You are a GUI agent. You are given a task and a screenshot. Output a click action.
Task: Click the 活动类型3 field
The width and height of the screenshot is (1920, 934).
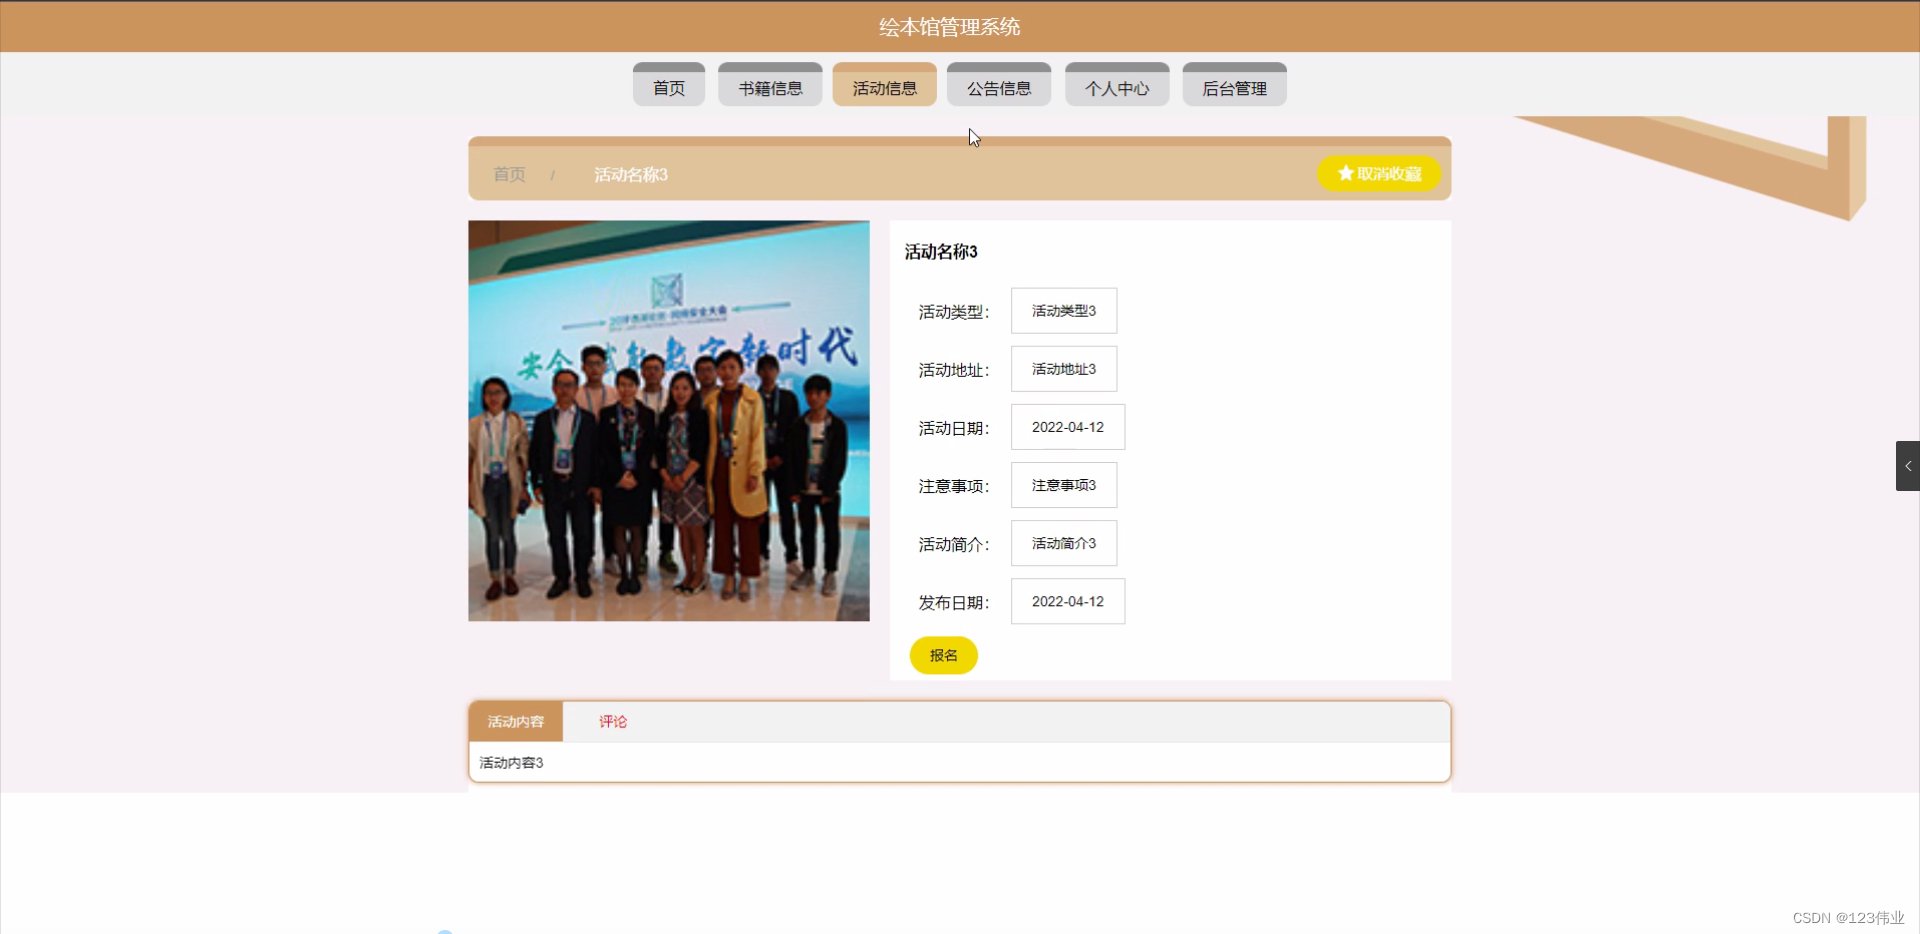click(x=1063, y=310)
